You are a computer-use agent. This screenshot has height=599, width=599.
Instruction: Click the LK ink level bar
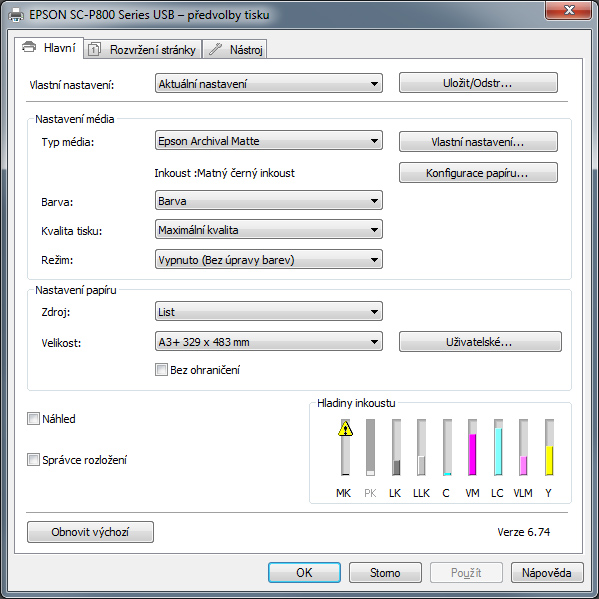(396, 447)
